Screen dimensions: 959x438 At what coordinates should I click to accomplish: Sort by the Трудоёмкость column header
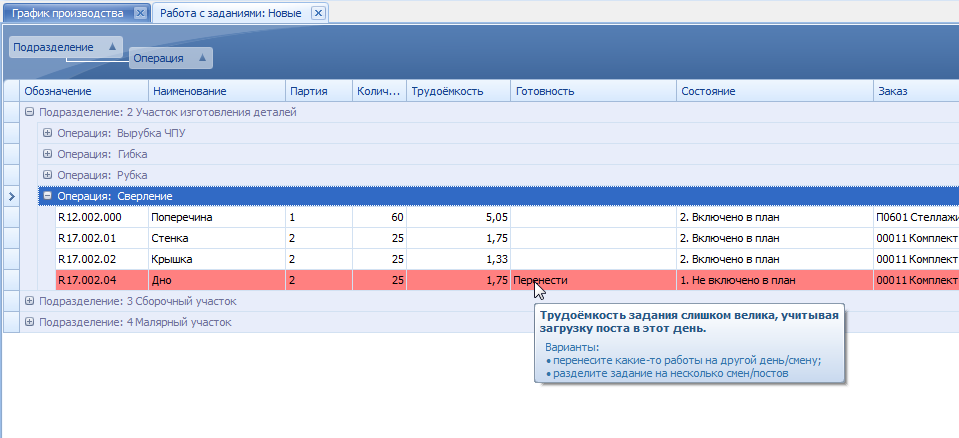(458, 91)
